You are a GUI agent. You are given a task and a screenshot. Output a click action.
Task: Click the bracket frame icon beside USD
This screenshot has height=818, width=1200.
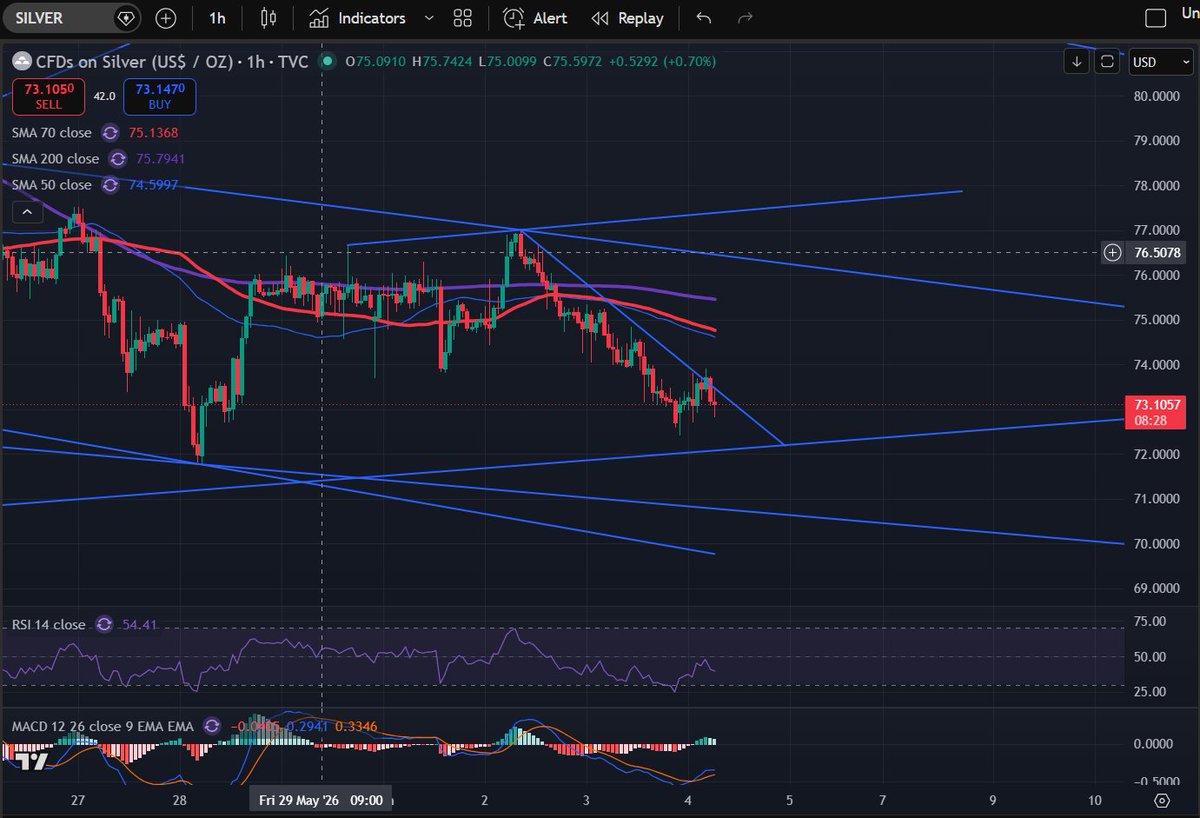pos(1107,61)
